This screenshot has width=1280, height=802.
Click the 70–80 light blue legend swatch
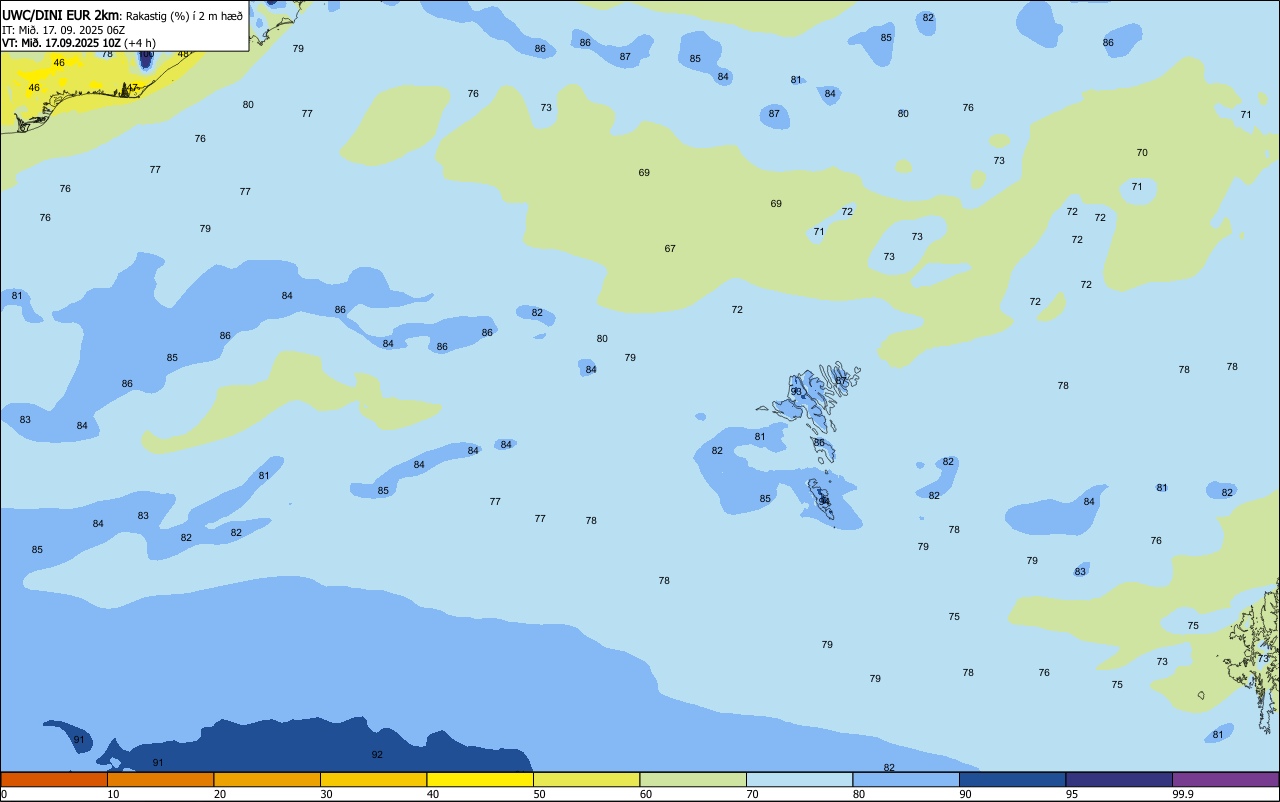pos(799,779)
